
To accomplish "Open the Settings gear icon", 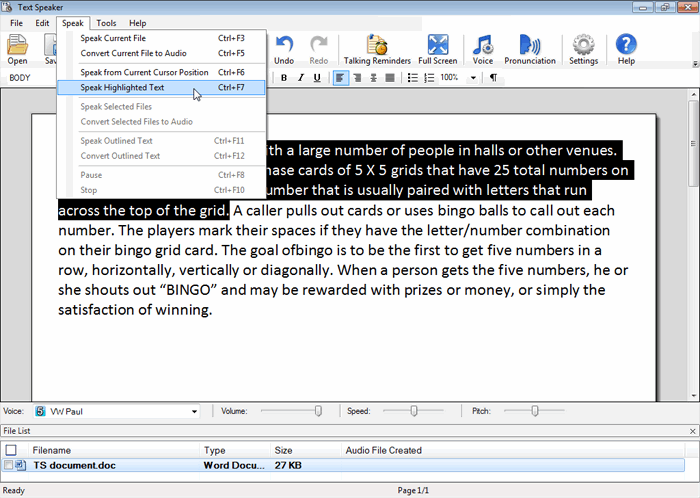I will point(584,48).
